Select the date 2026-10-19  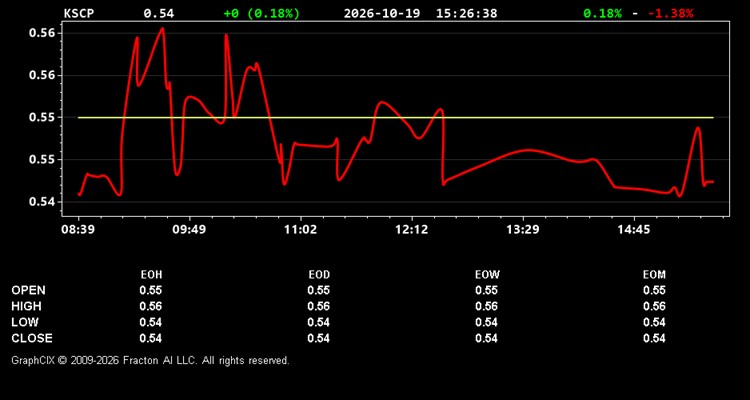[x=382, y=13]
